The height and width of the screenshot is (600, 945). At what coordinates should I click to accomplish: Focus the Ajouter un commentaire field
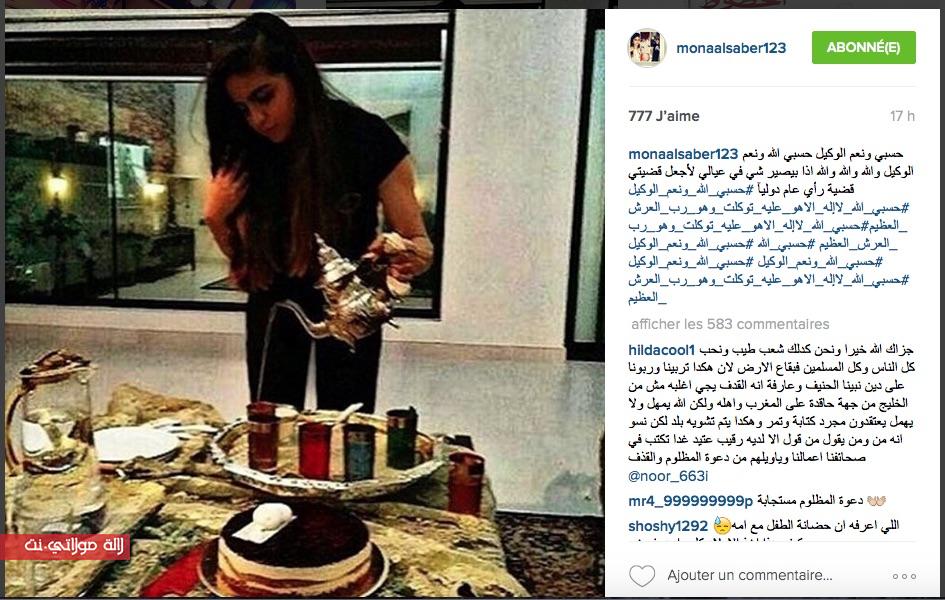(x=750, y=576)
